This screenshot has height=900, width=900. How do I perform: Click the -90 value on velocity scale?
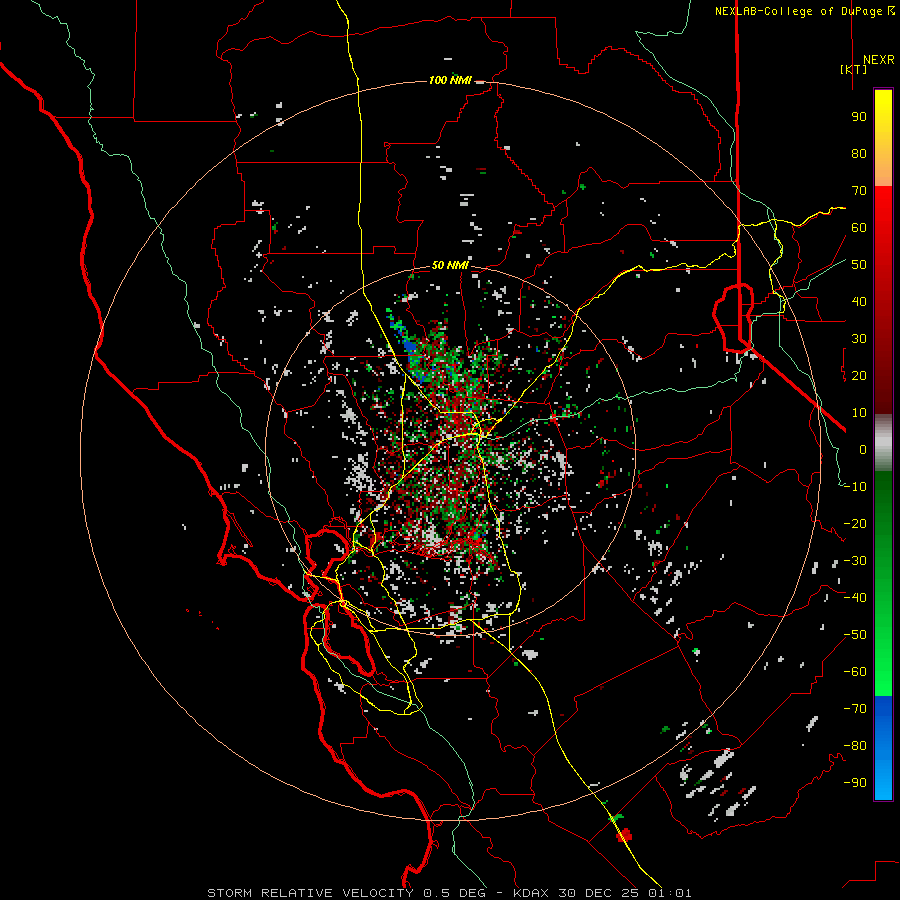(855, 783)
